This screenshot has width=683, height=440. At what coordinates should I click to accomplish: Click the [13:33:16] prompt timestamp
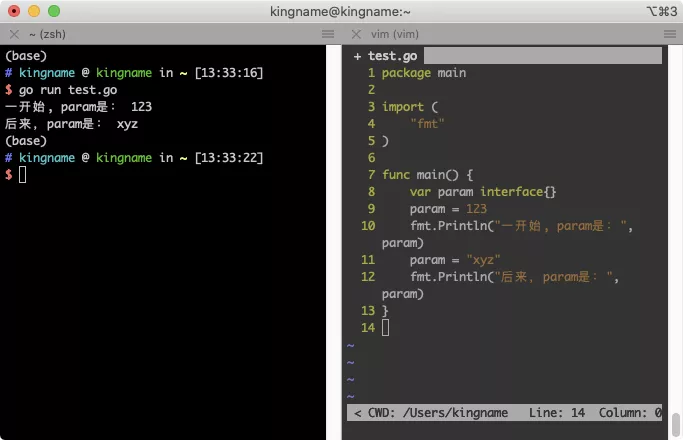pyautogui.click(x=229, y=73)
